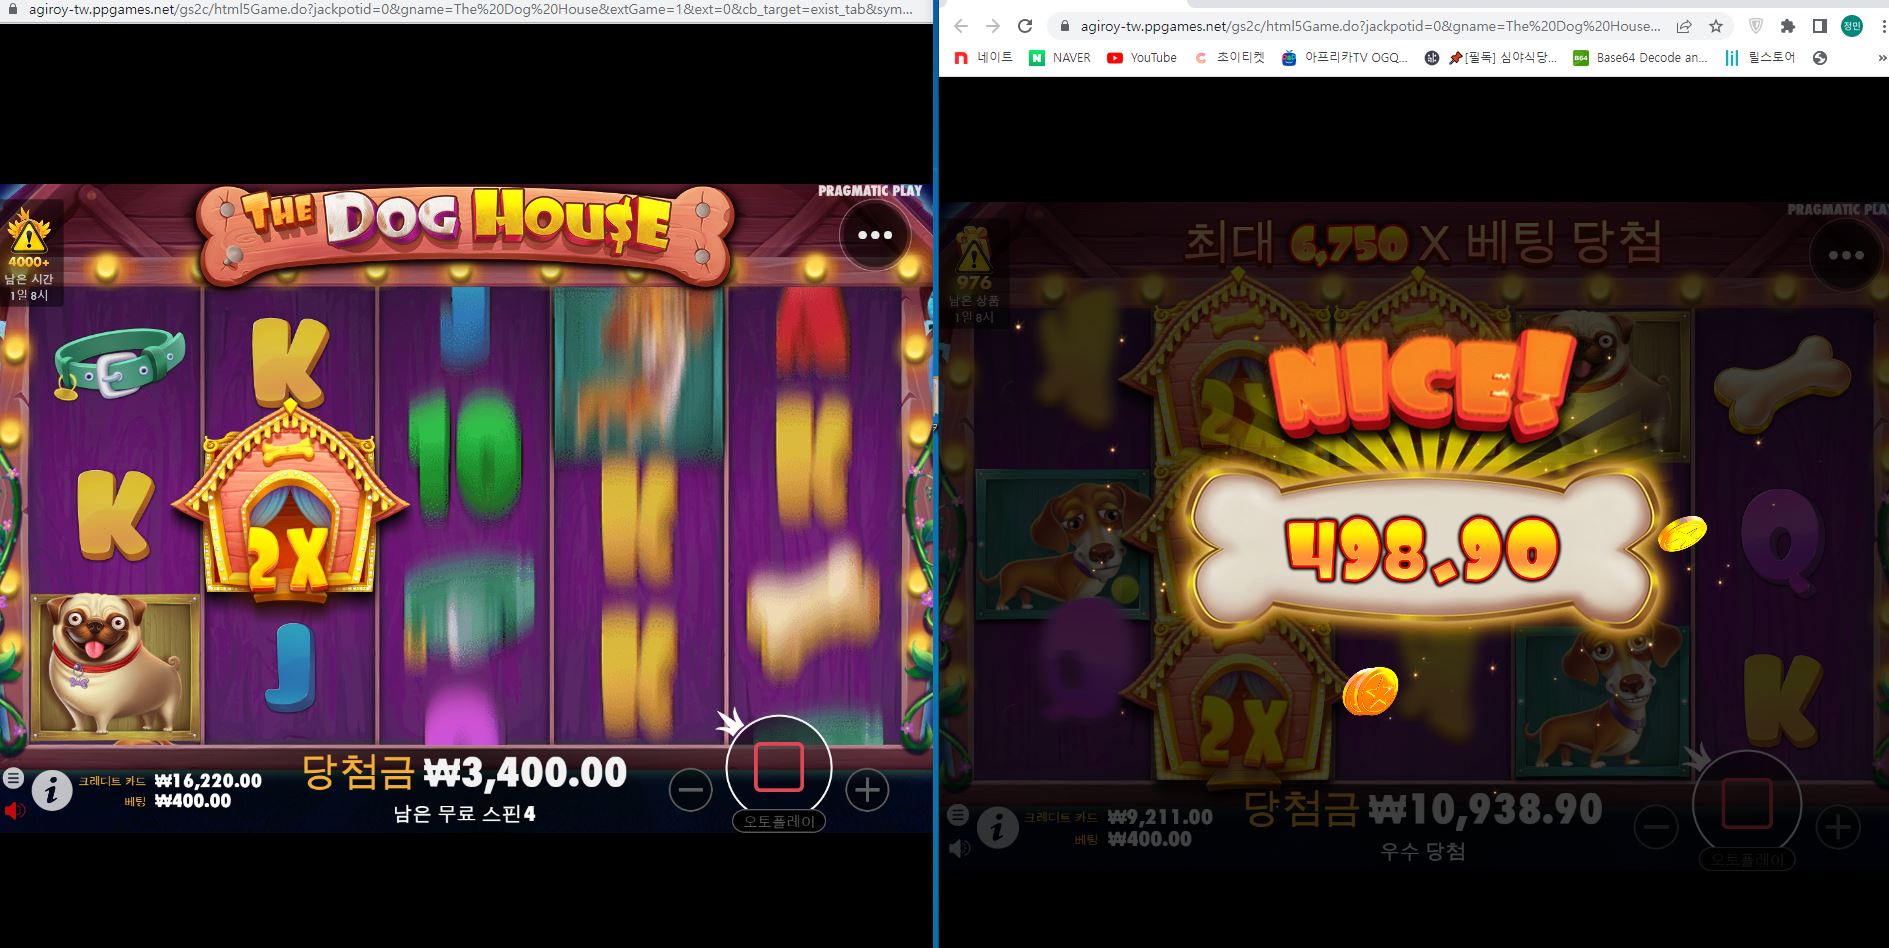Decrease the bet with minus button, left game
1889x948 pixels.
(690, 791)
